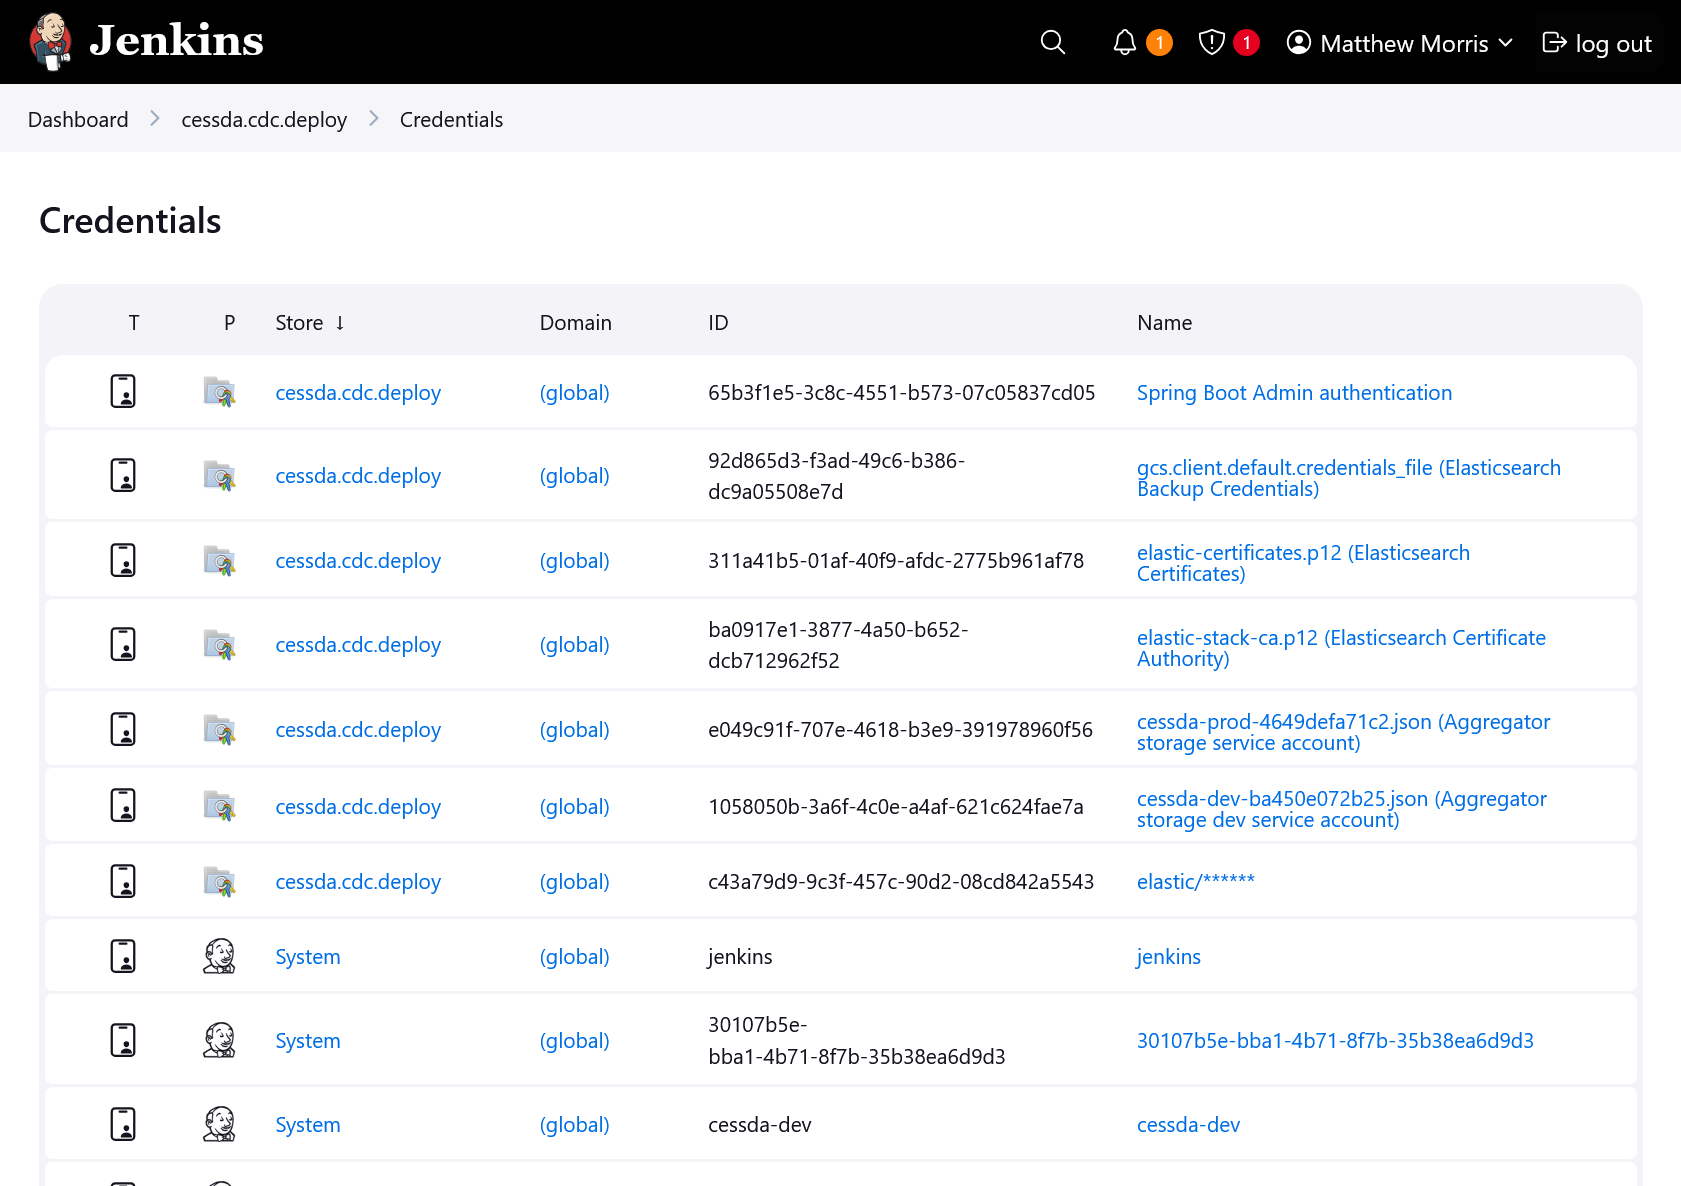The image size is (1681, 1186).
Task: Click folder store icon in elastic/****** row
Action: coord(219,881)
